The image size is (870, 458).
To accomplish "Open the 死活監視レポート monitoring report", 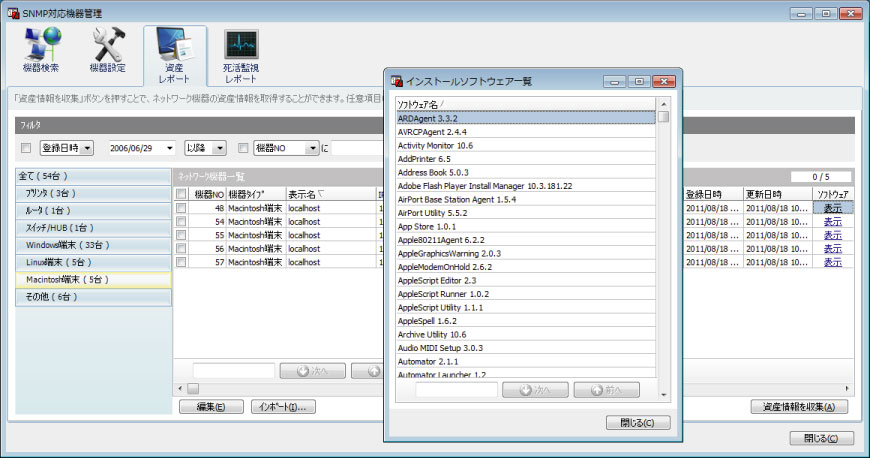I will (241, 56).
